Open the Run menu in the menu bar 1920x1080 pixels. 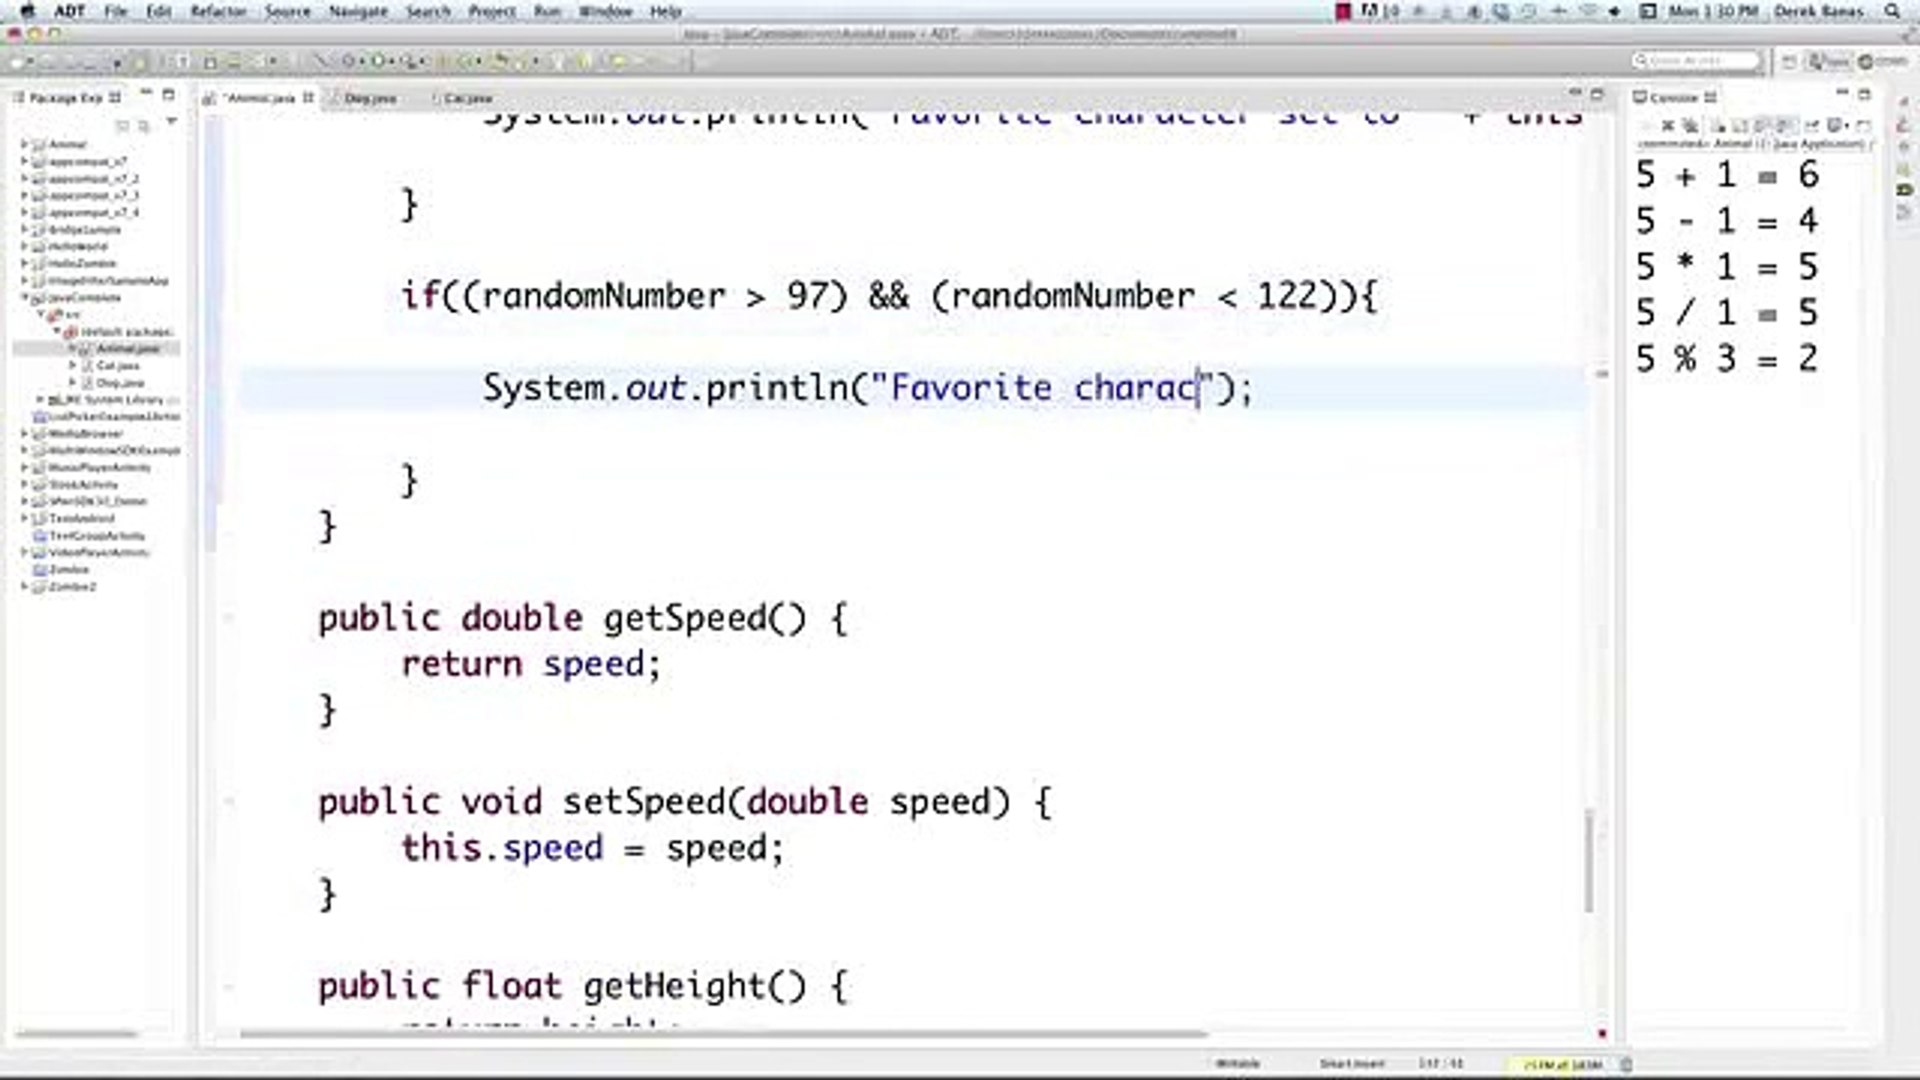click(546, 11)
